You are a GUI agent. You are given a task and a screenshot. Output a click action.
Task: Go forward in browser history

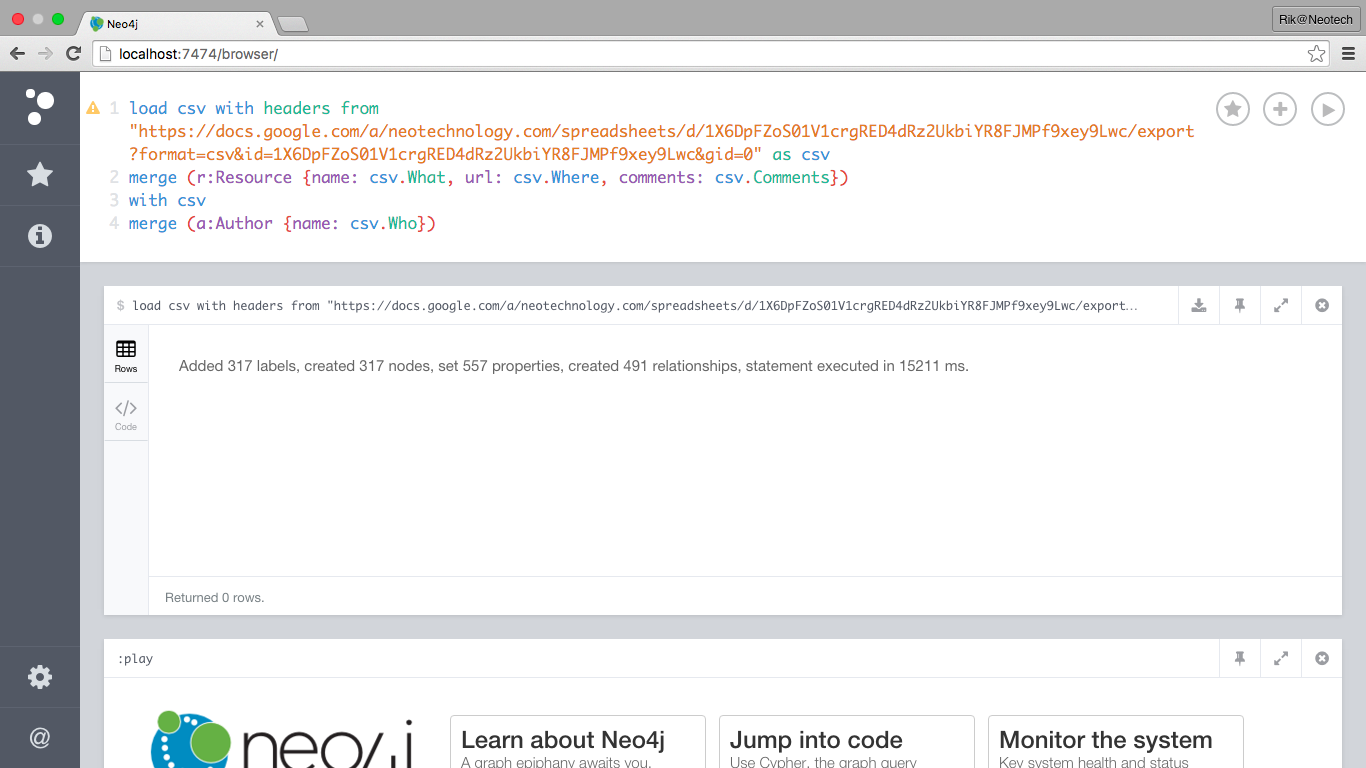[x=46, y=54]
